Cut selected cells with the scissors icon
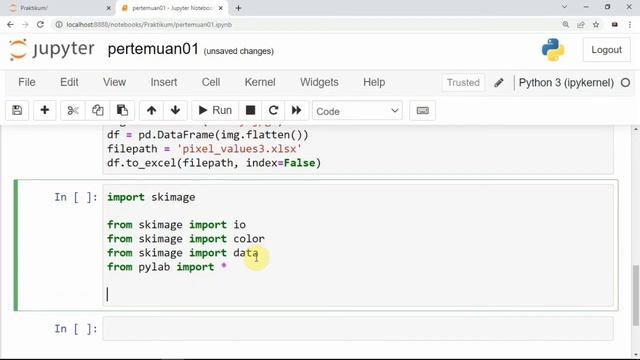640x360 pixels. tap(73, 111)
